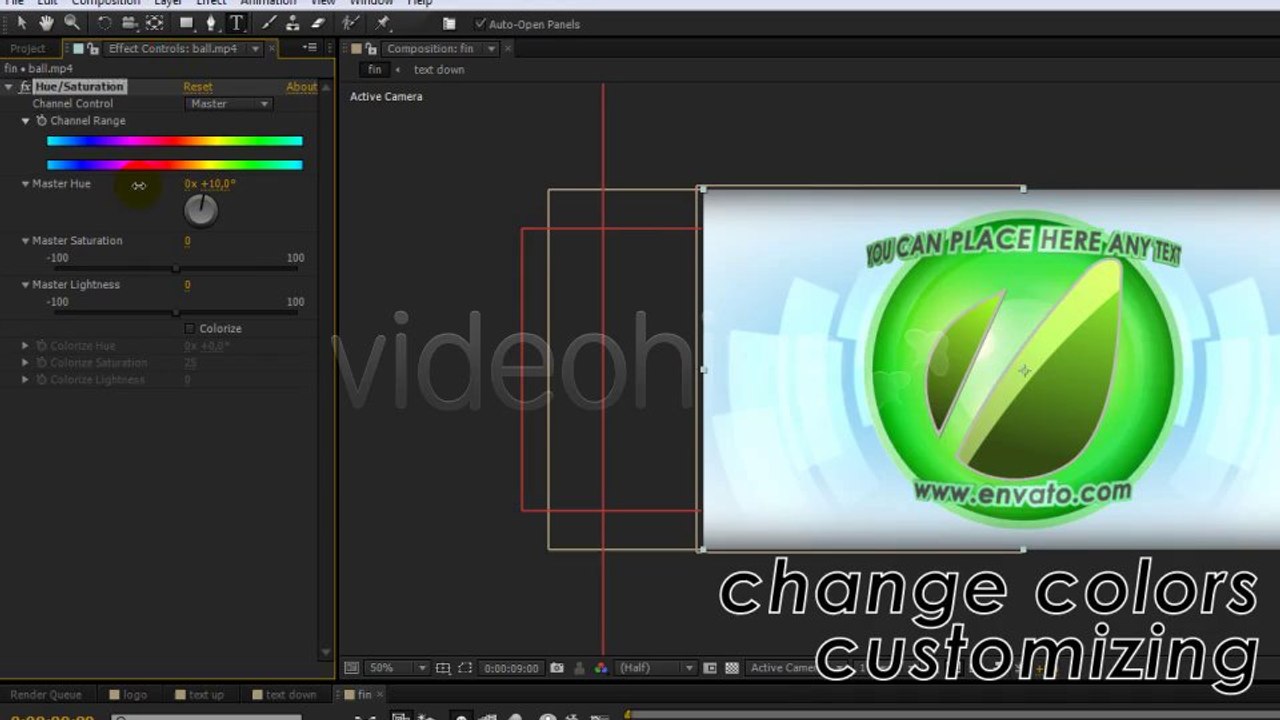The image size is (1280, 720).
Task: Open Effect Controls: ball.mp4 panel dropdown
Action: (x=256, y=48)
